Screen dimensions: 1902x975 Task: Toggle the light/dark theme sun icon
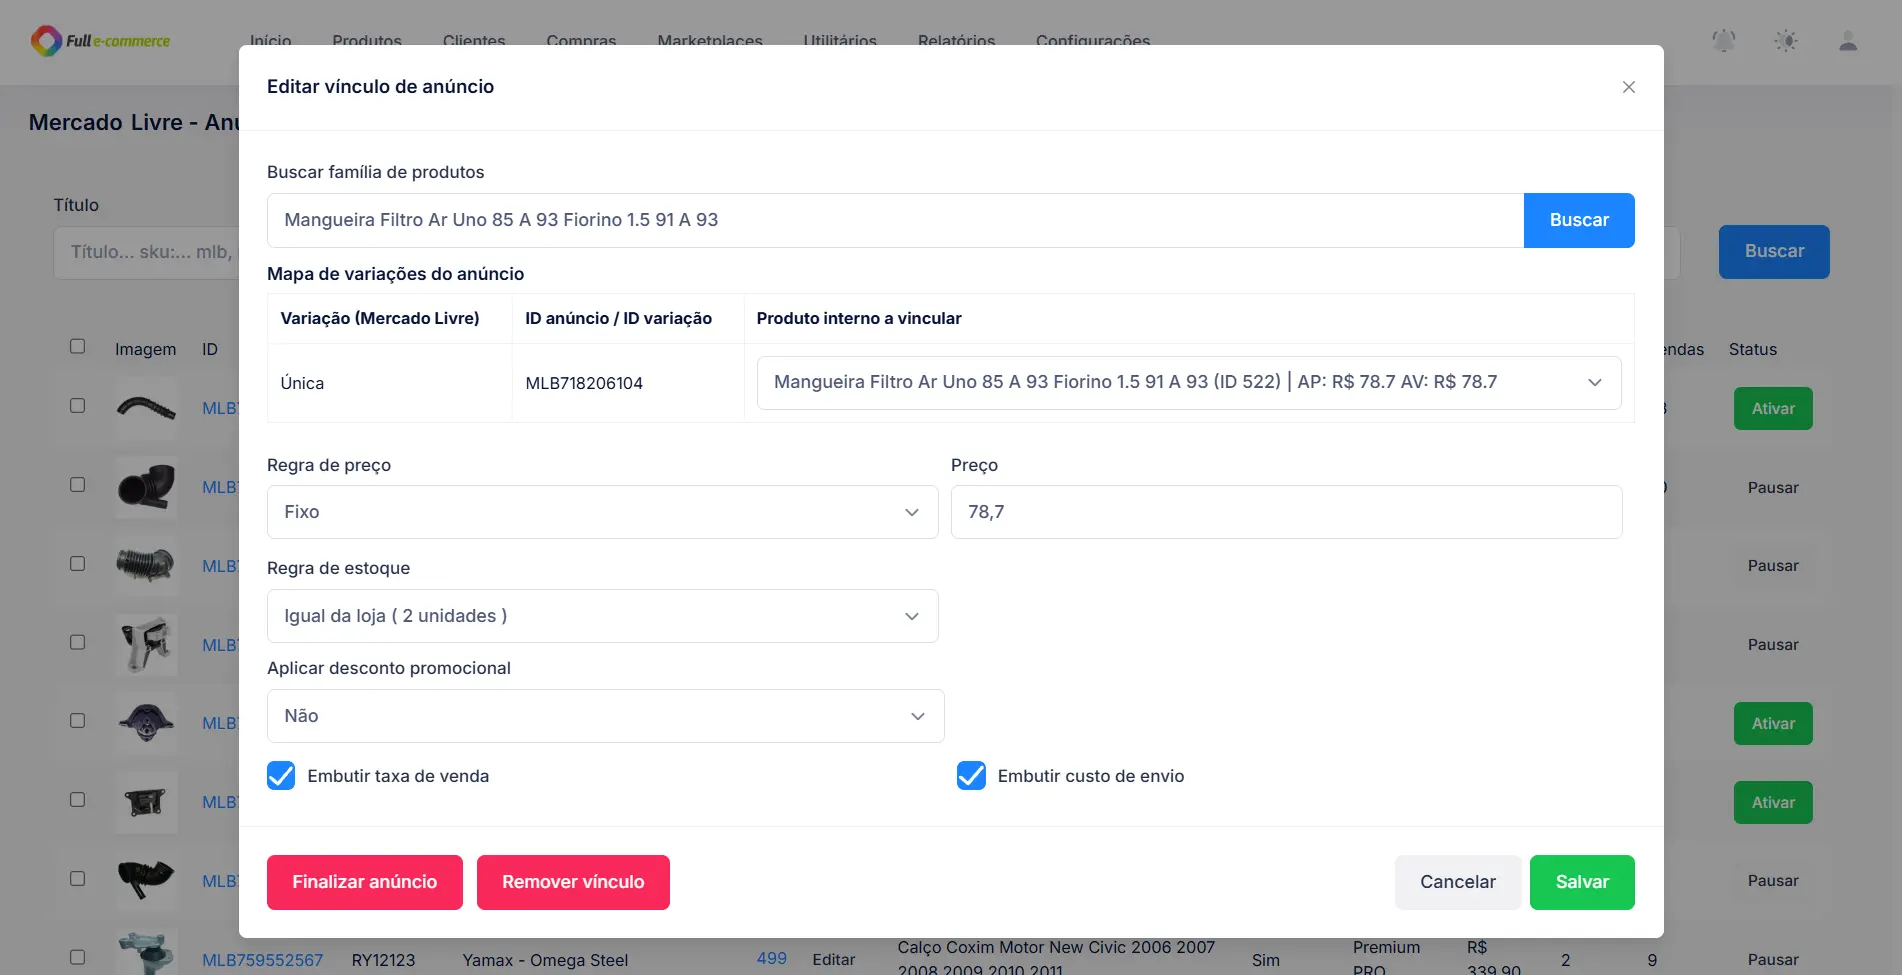[x=1786, y=41]
